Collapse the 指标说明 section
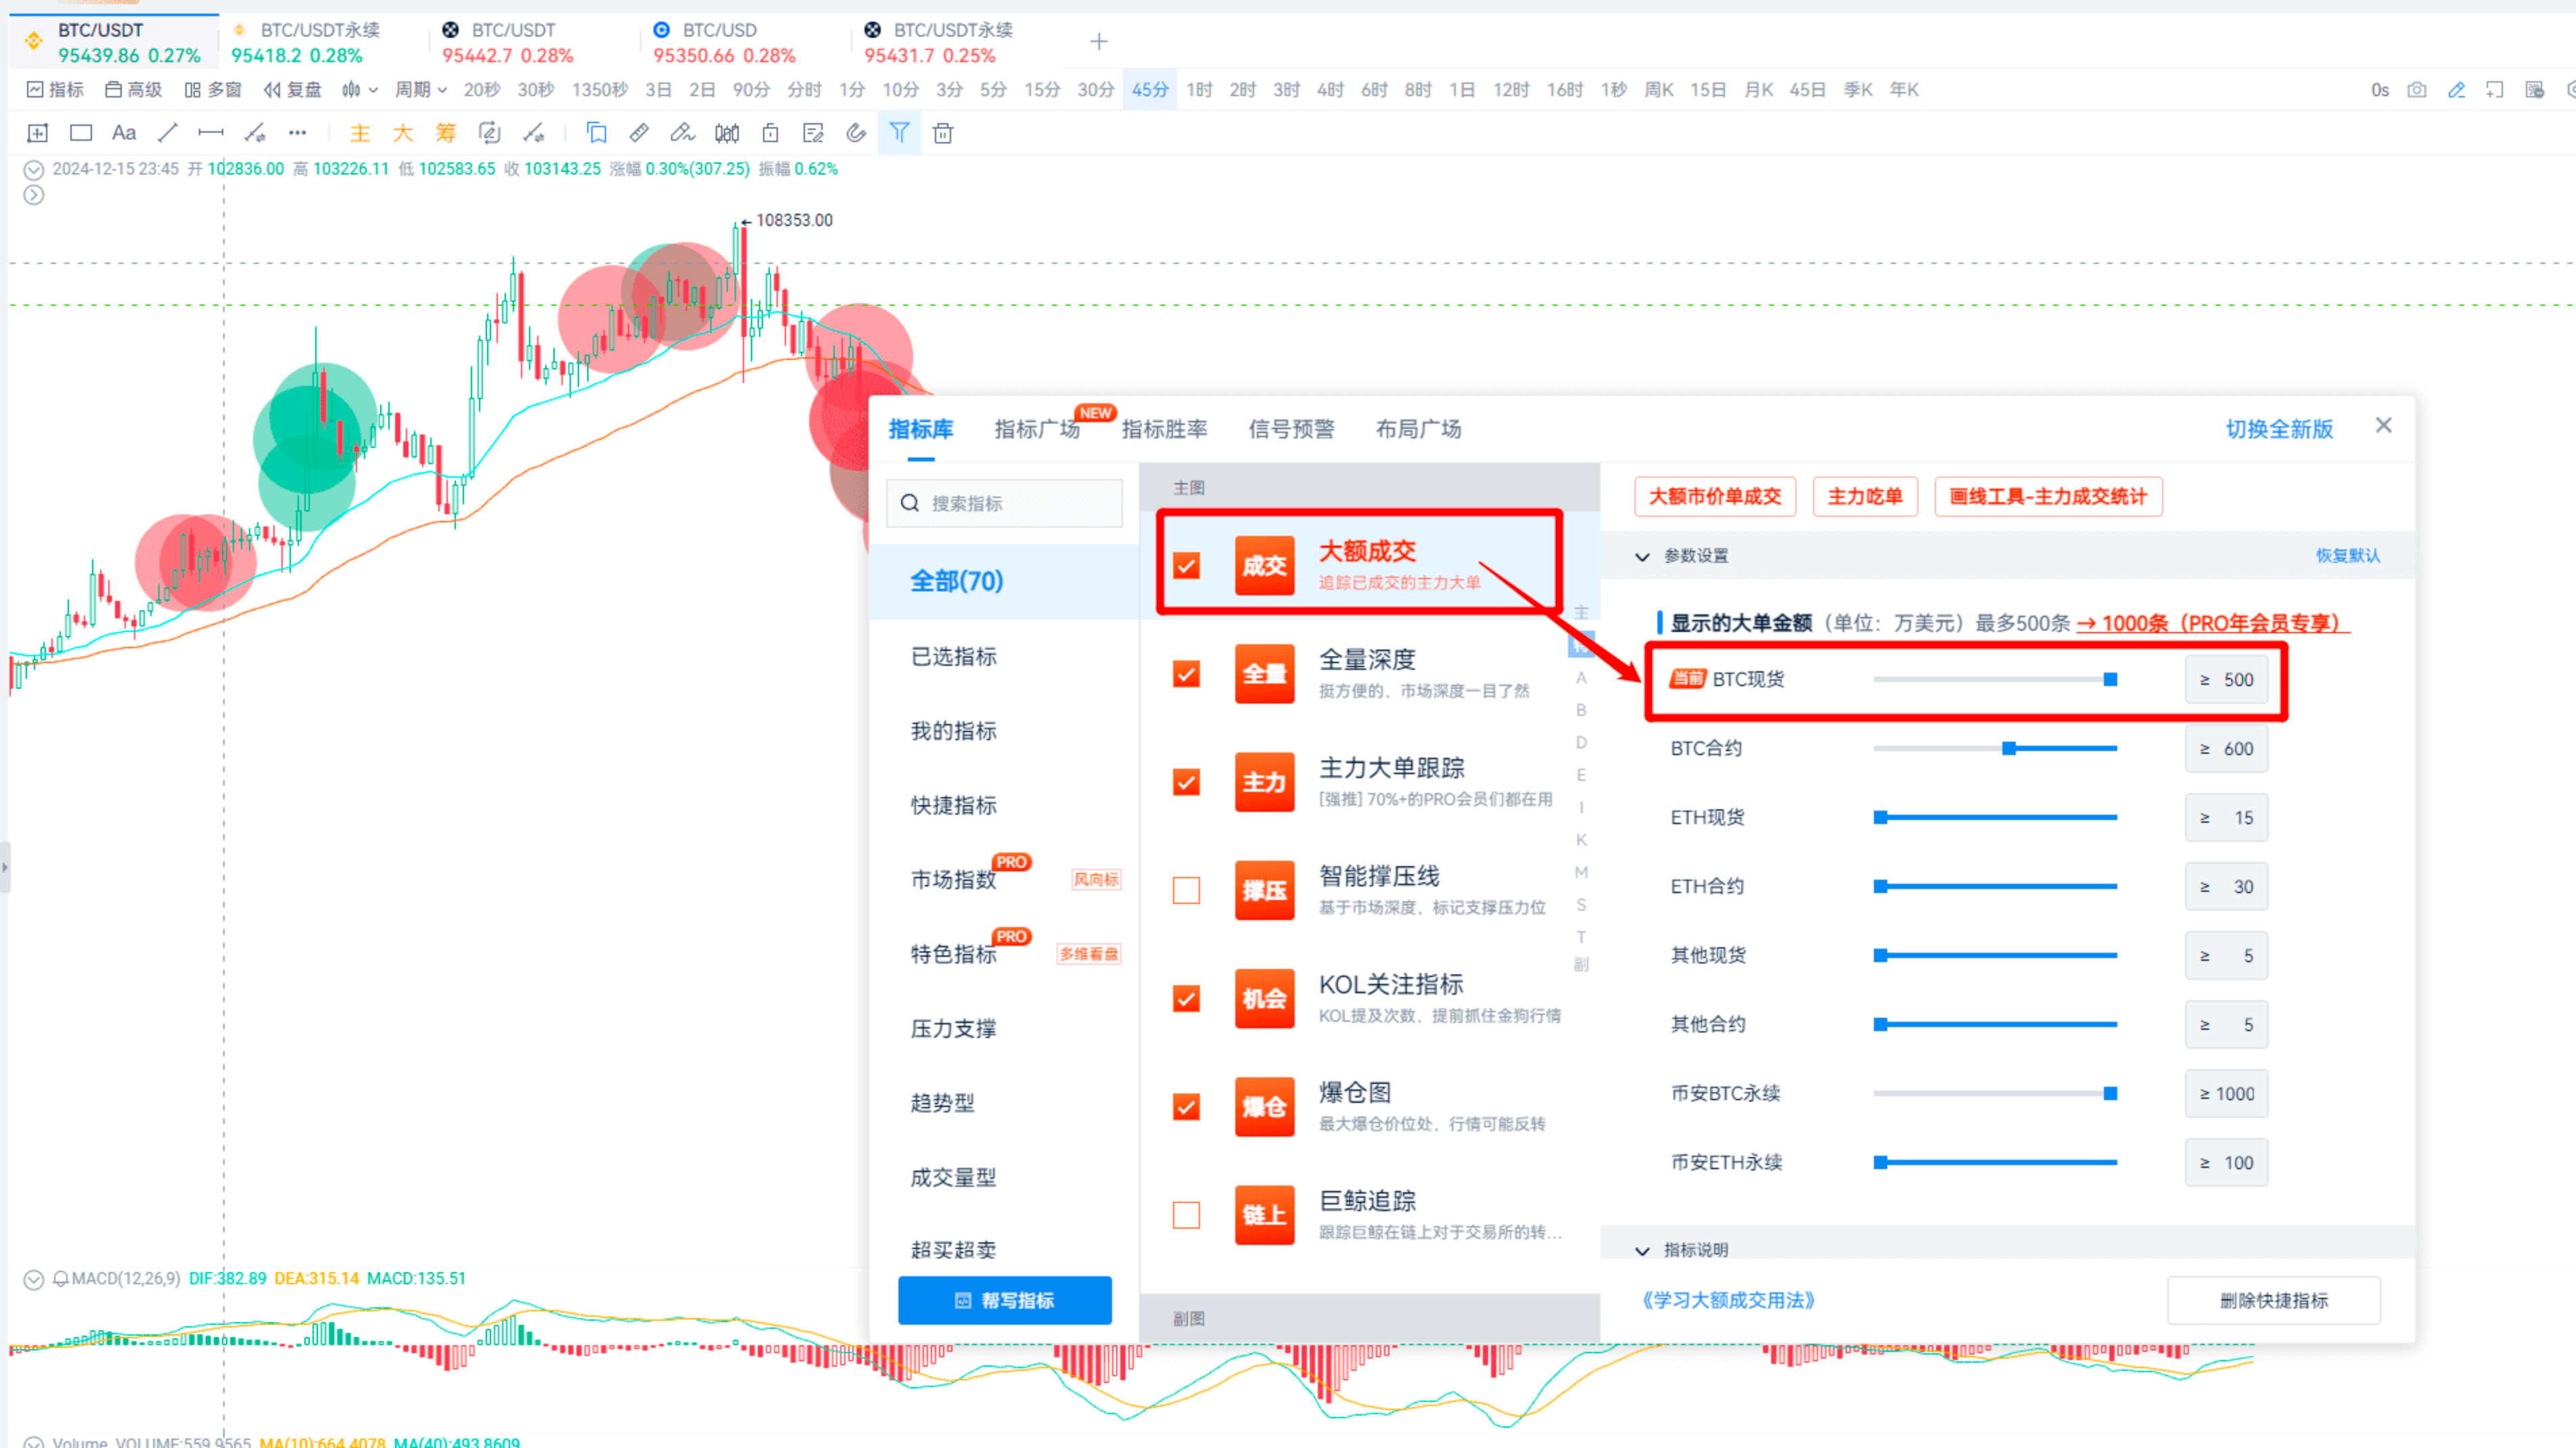 pos(1642,1250)
